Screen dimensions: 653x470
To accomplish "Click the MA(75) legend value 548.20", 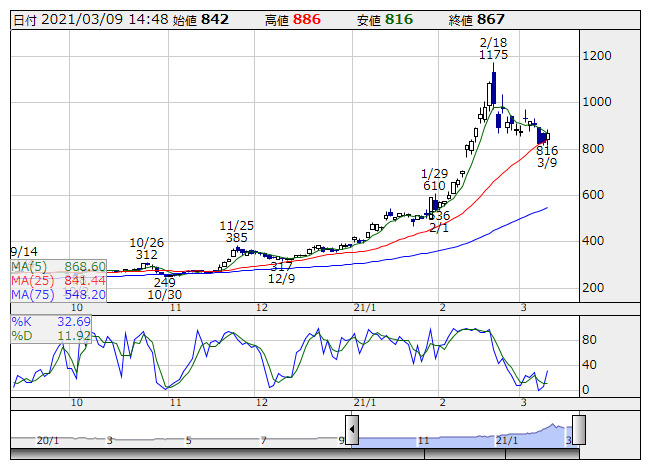I will click(x=86, y=295).
